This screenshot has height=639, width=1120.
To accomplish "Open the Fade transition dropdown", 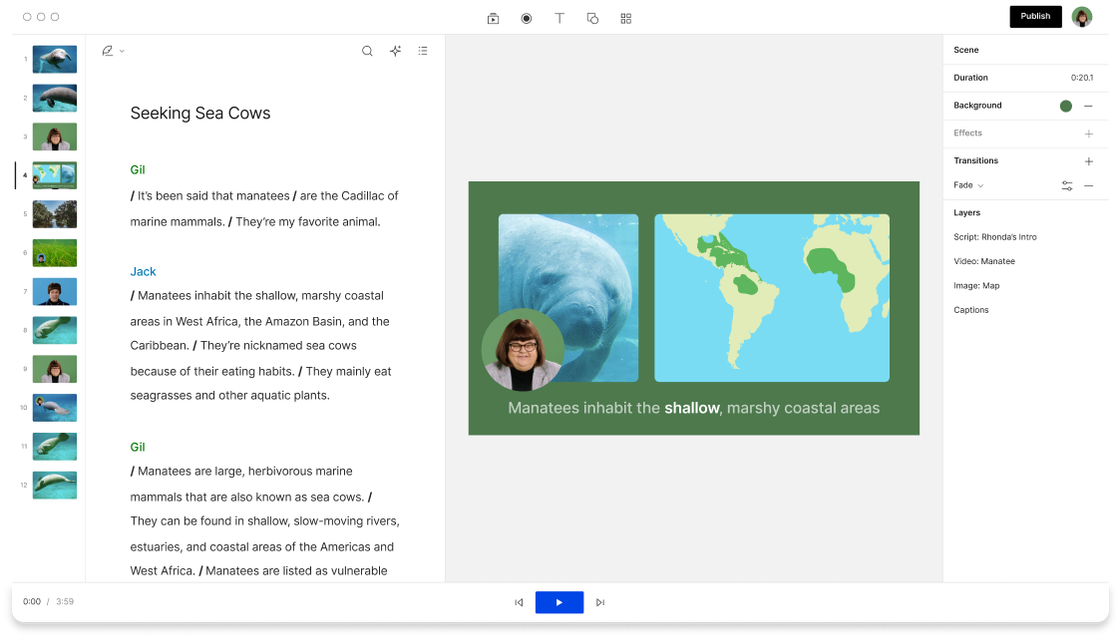I will 969,185.
